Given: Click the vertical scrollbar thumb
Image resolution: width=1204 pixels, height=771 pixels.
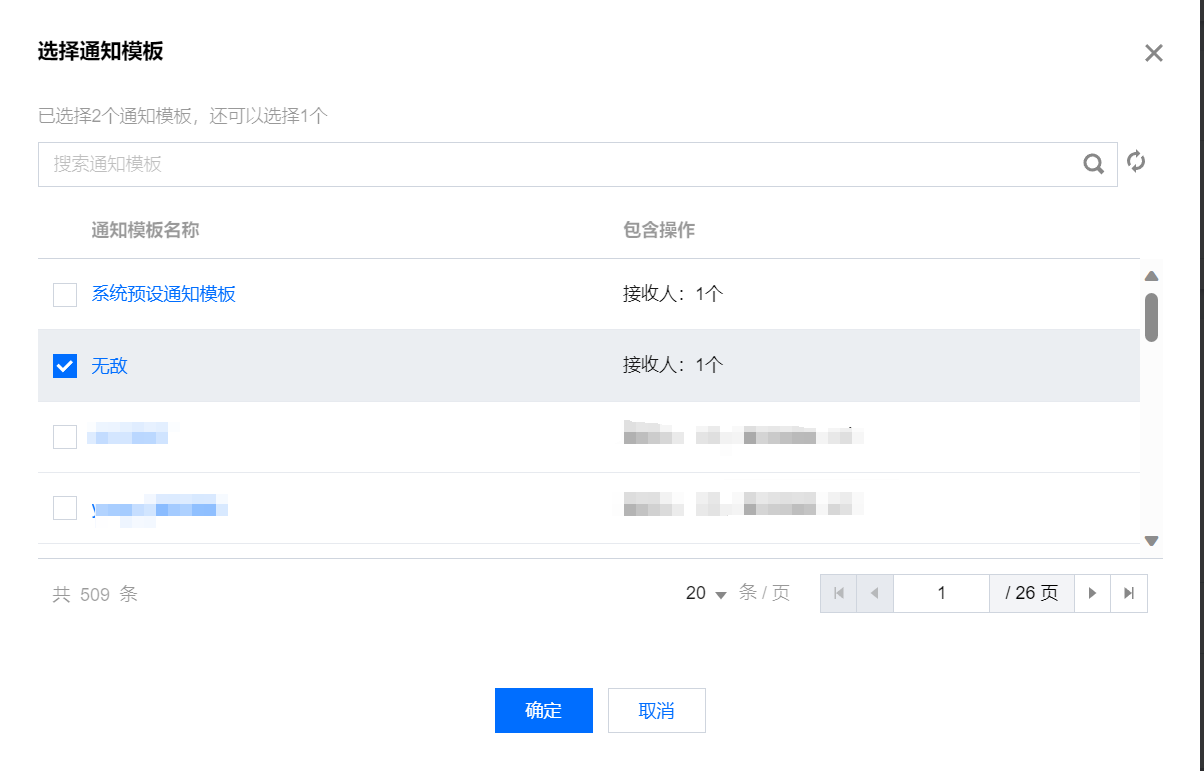Looking at the screenshot, I should point(1151,317).
